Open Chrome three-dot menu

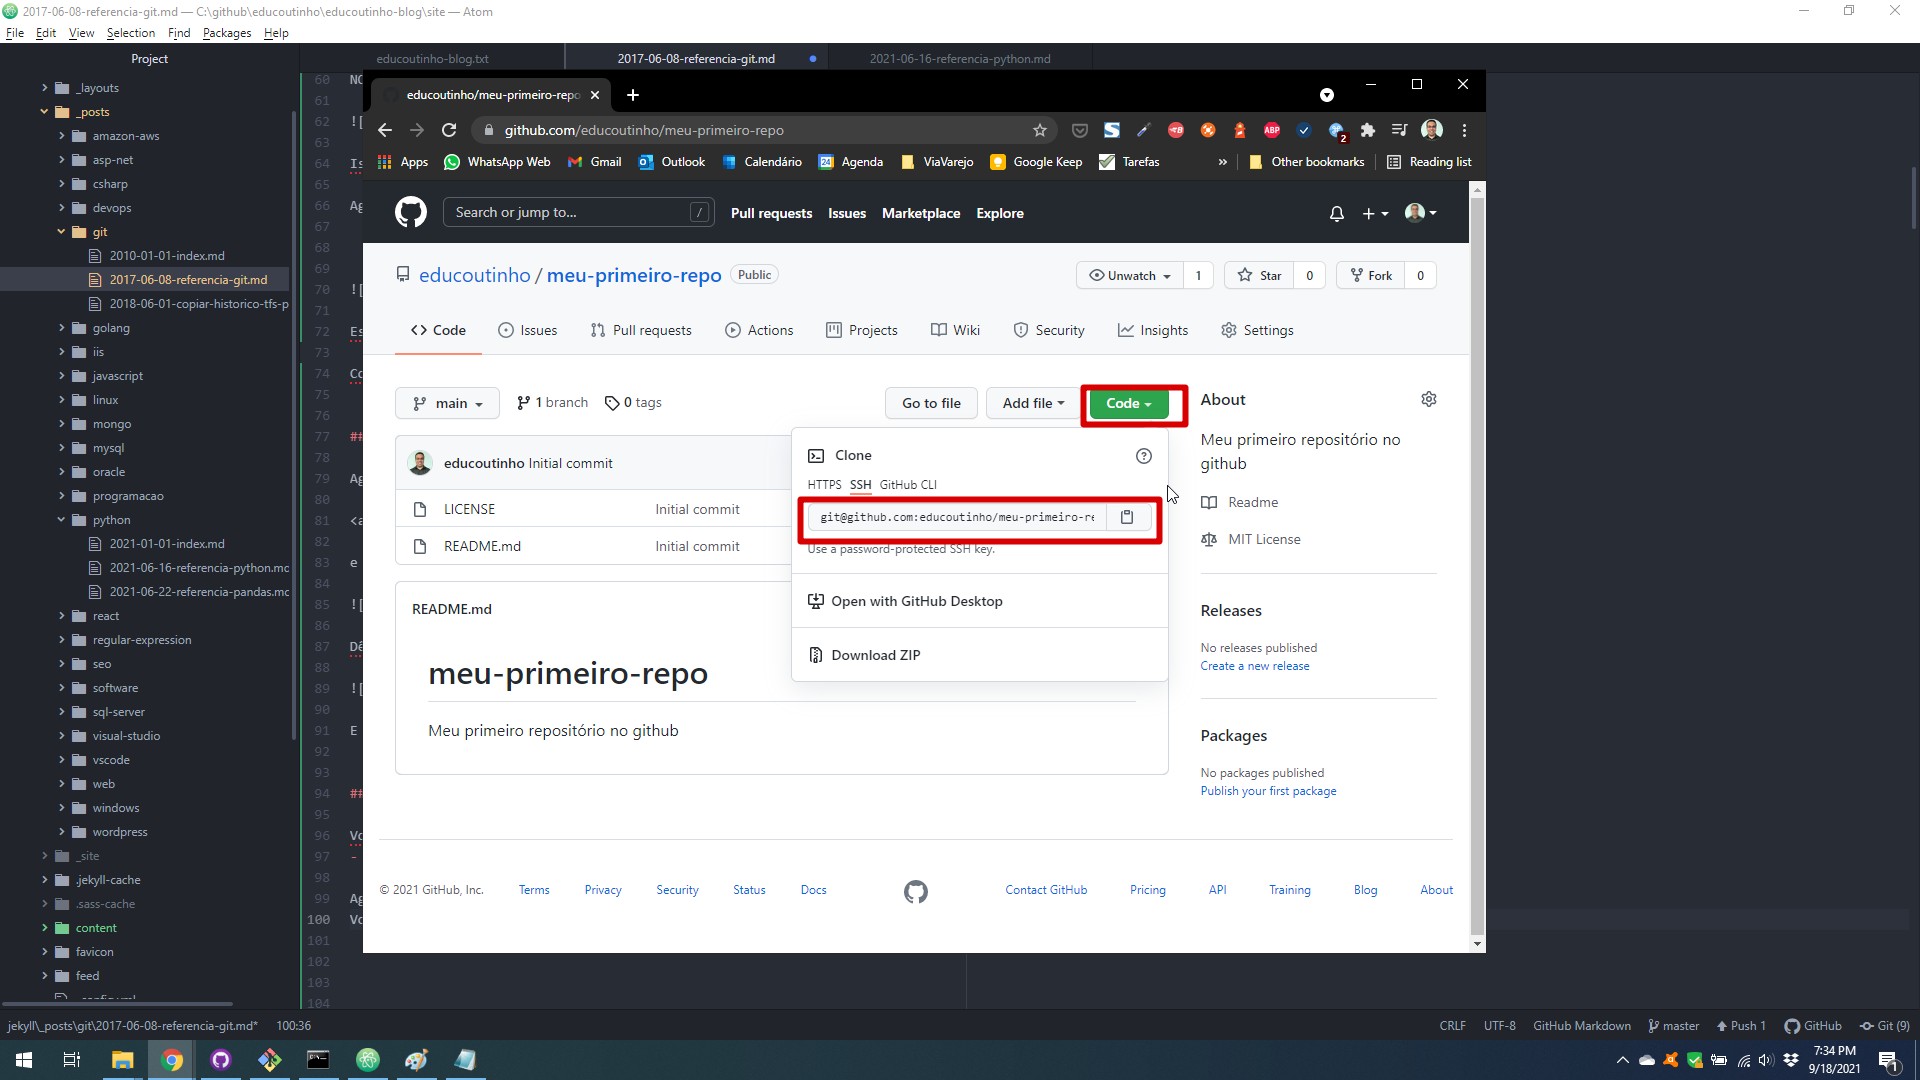[1464, 130]
